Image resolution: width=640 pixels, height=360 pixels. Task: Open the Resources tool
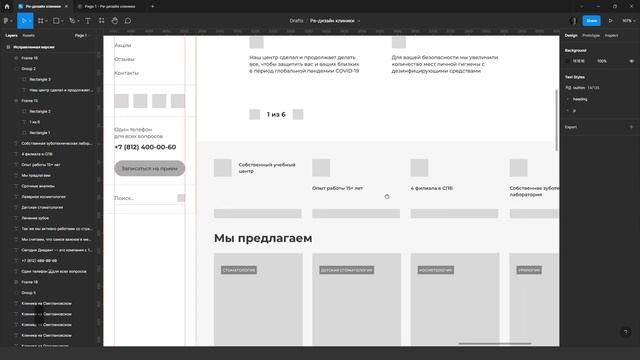[x=102, y=21]
